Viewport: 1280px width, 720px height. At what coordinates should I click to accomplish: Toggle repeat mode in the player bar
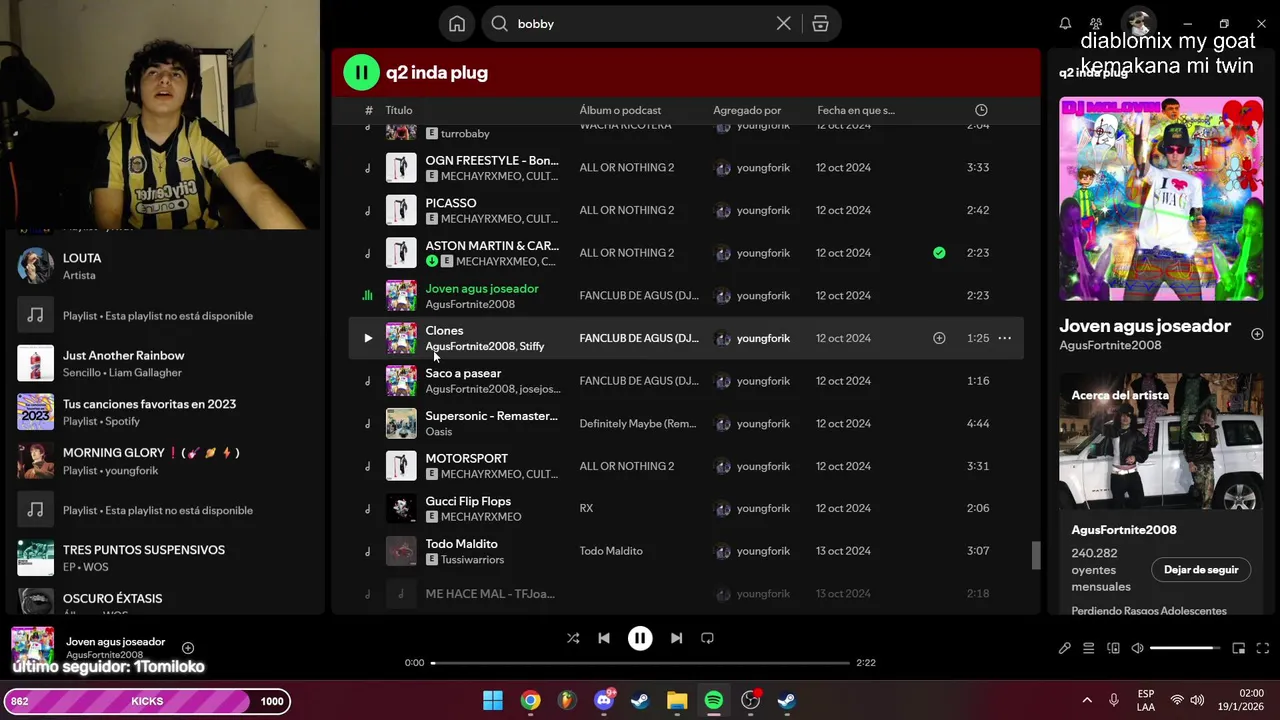click(x=707, y=638)
